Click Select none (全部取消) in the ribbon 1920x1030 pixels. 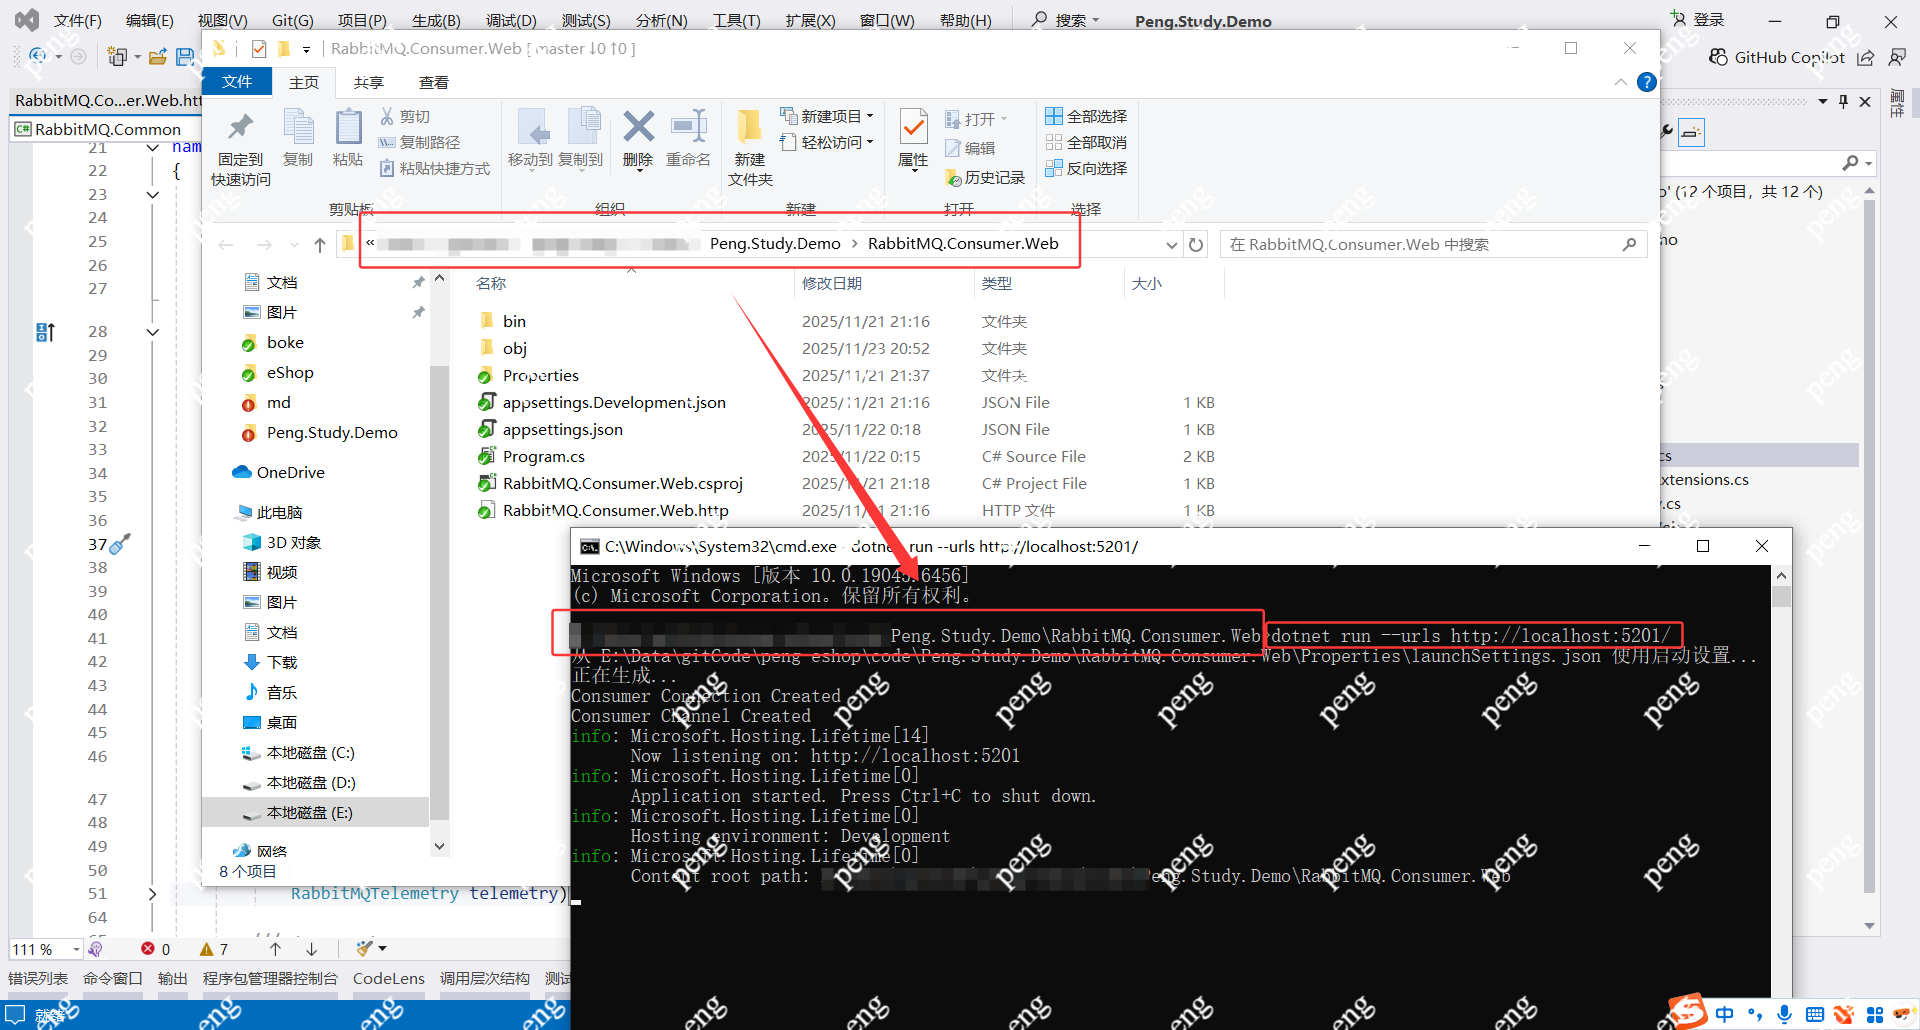(x=1086, y=142)
